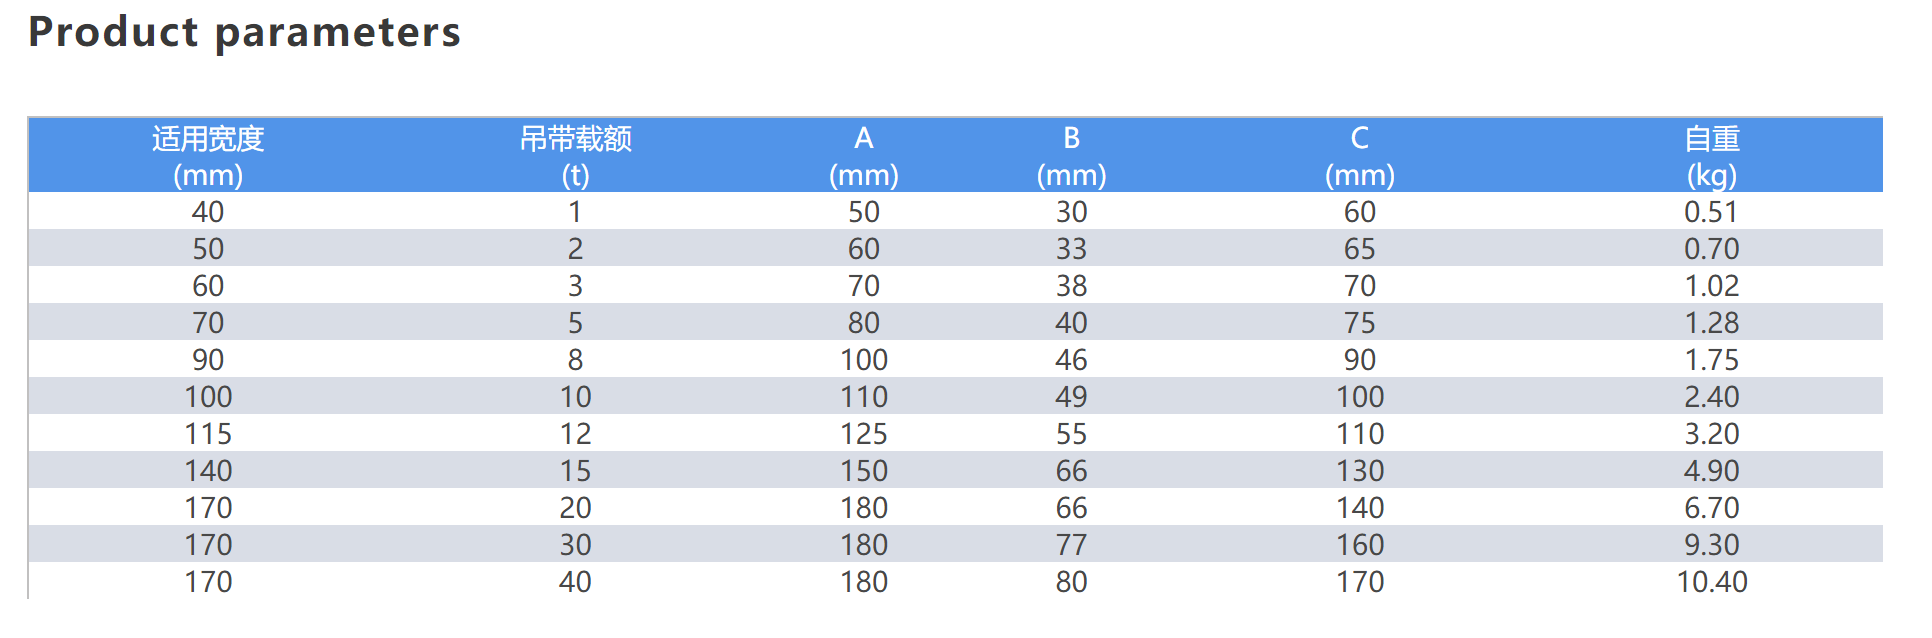
Task: Select the 160 value in column C
Action: coord(1360,545)
